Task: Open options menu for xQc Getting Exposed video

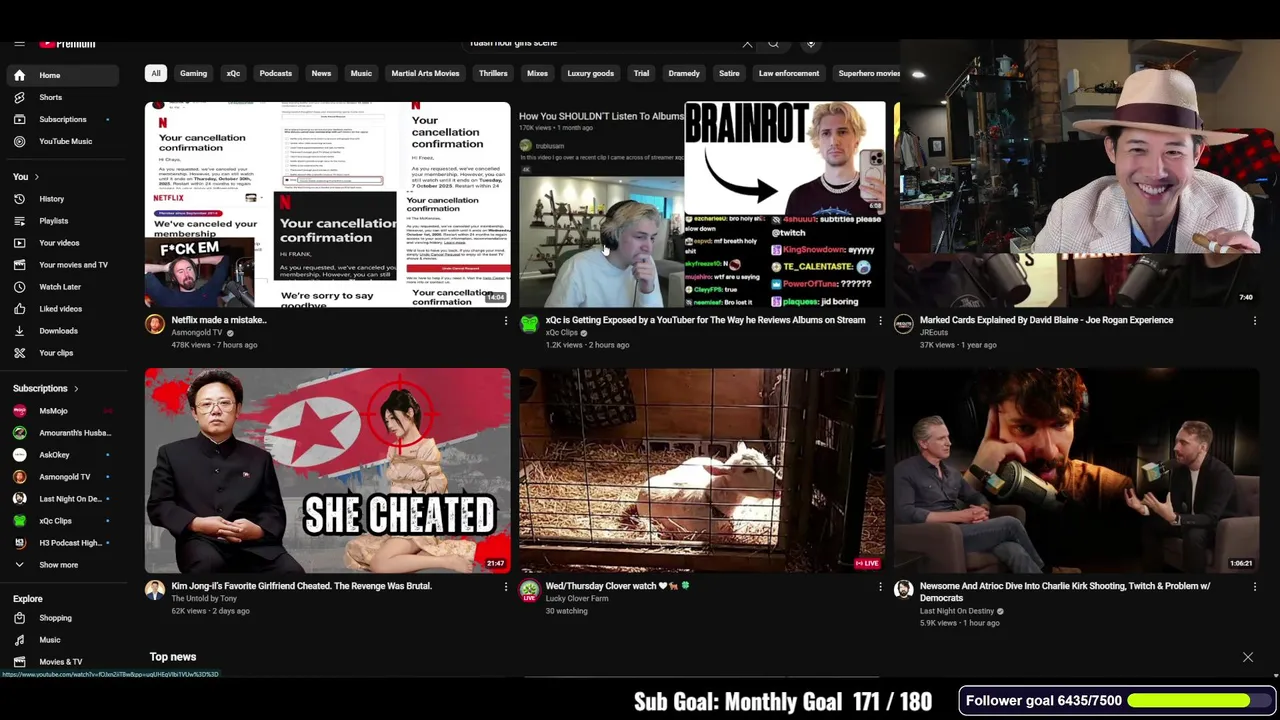Action: pos(880,321)
